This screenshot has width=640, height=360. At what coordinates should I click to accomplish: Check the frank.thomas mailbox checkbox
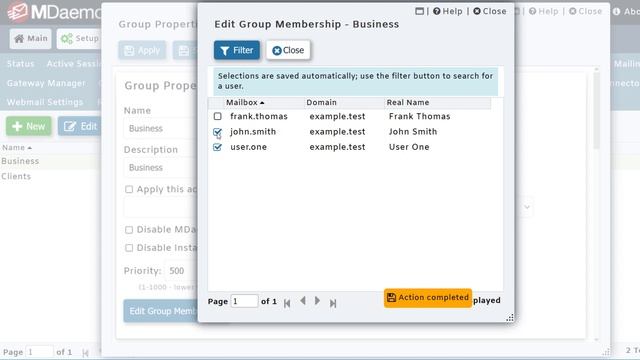coord(218,116)
